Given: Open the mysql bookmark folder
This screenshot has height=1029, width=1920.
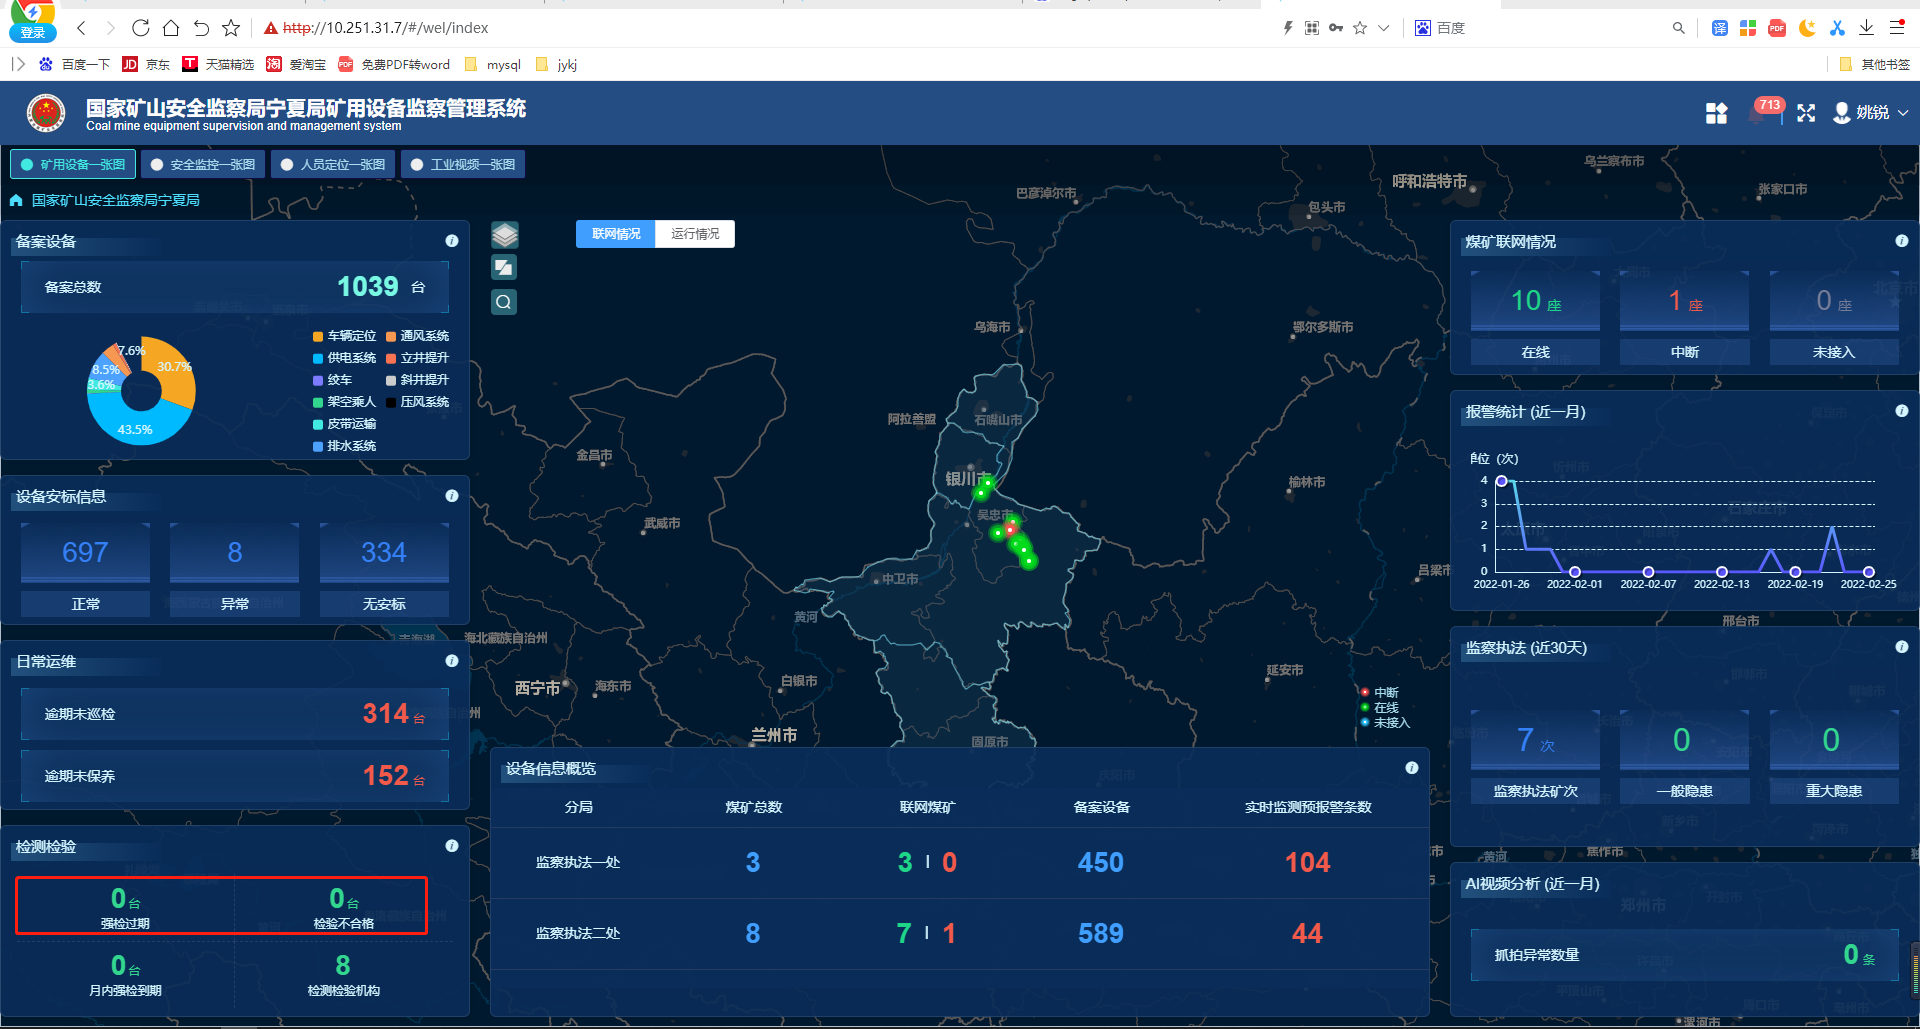Looking at the screenshot, I should click(x=493, y=64).
